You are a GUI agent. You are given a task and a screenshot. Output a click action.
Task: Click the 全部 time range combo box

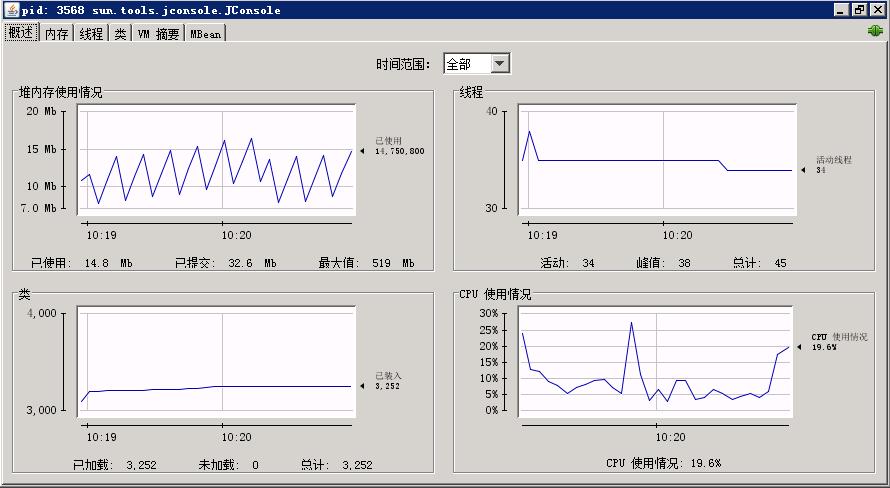pos(466,64)
